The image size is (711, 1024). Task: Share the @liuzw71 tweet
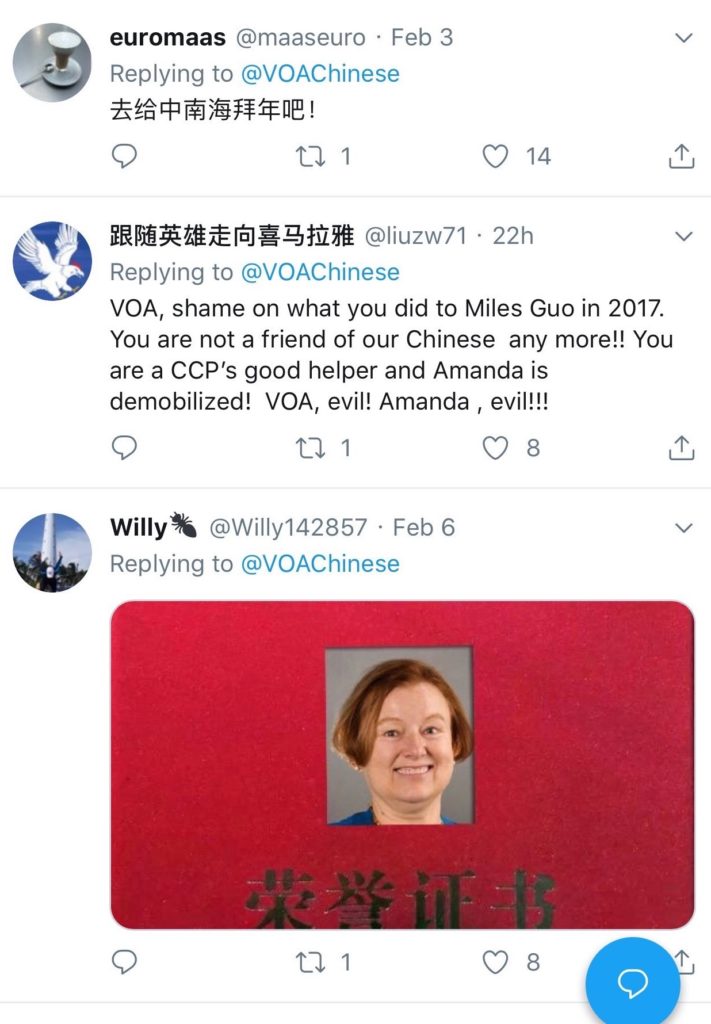681,447
